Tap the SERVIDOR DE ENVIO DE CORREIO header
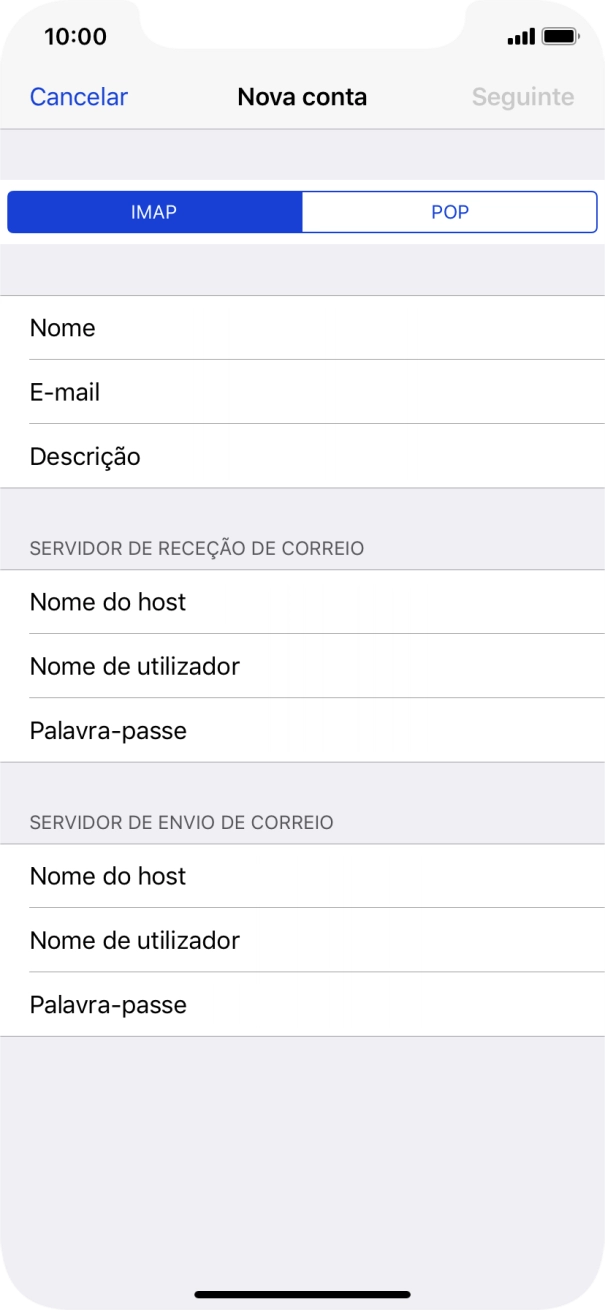 tap(180, 822)
